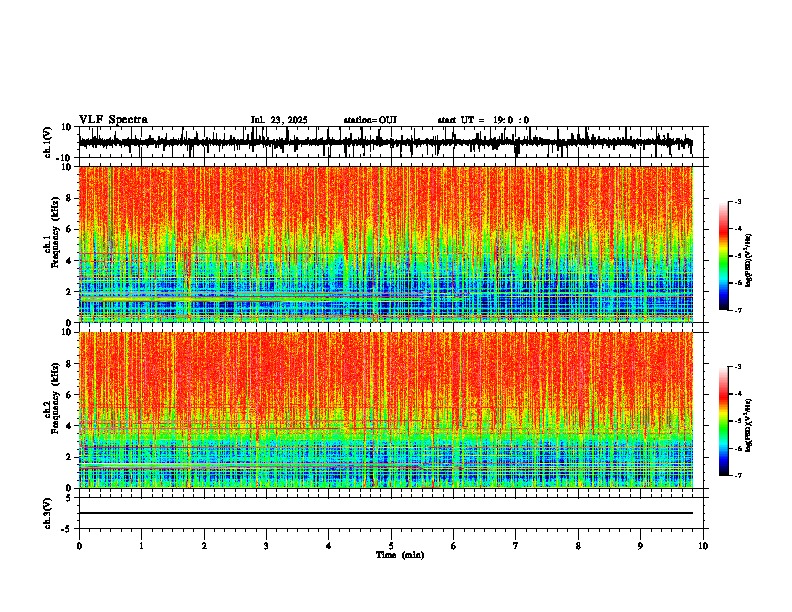Image resolution: width=792 pixels, height=612 pixels.
Task: Click the '-7' label on the ch.2 color bar
Action: tap(737, 475)
